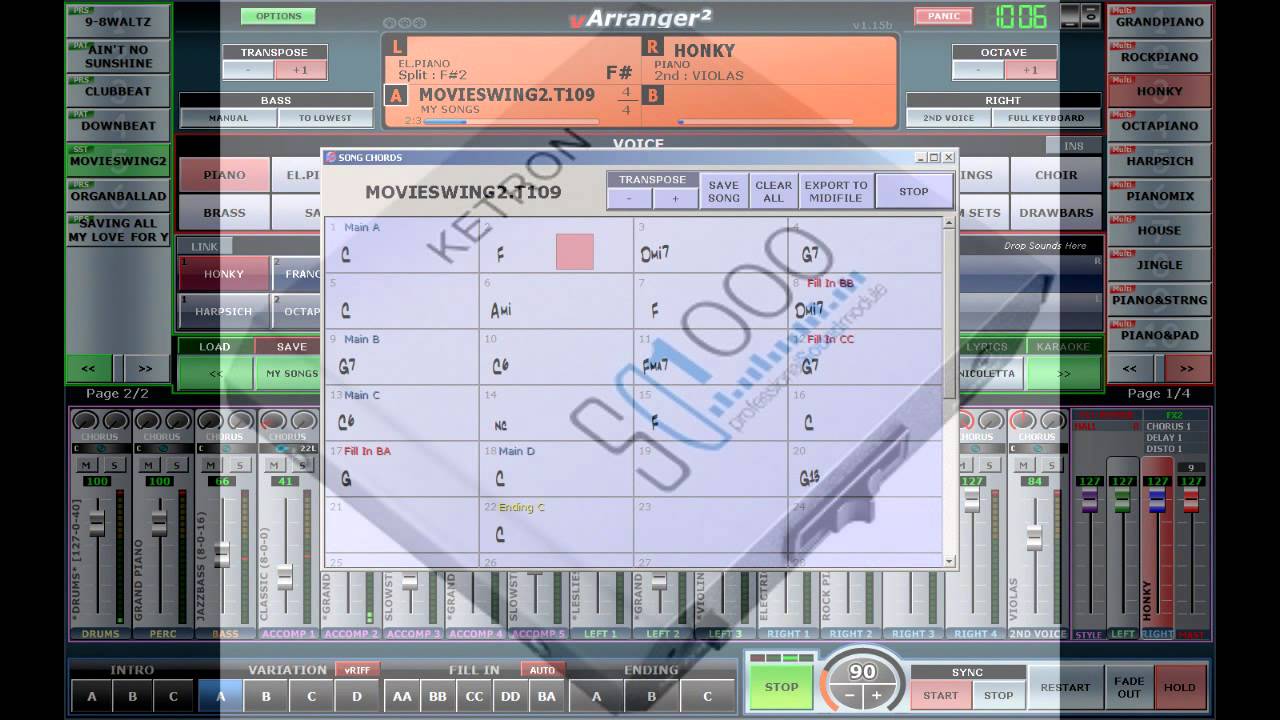1280x720 pixels.
Task: Mute the ACCOMP 1 channel
Action: tap(274, 465)
